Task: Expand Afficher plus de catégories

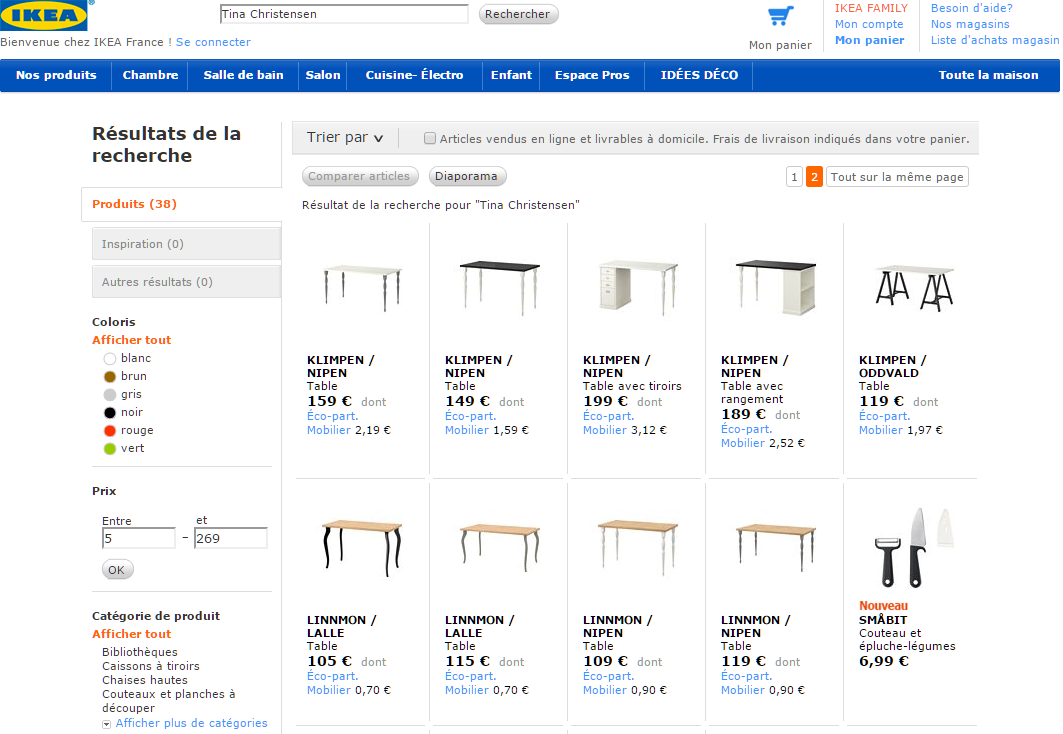Action: [x=191, y=723]
